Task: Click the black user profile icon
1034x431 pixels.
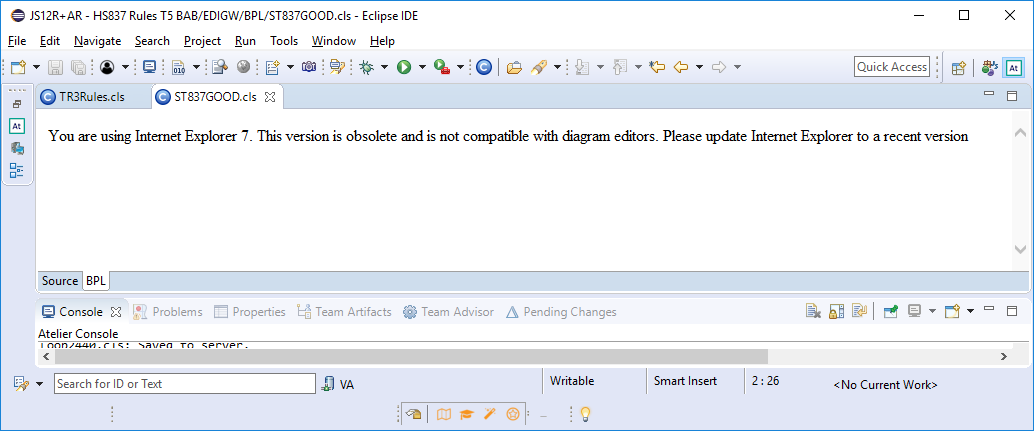Action: pyautogui.click(x=107, y=67)
